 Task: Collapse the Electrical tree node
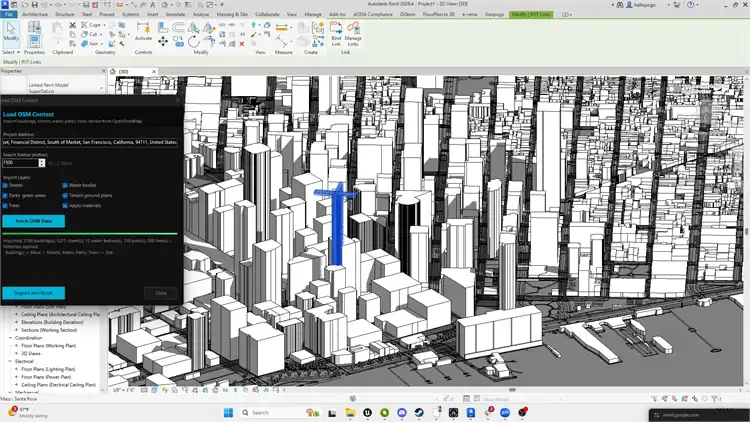coord(10,361)
